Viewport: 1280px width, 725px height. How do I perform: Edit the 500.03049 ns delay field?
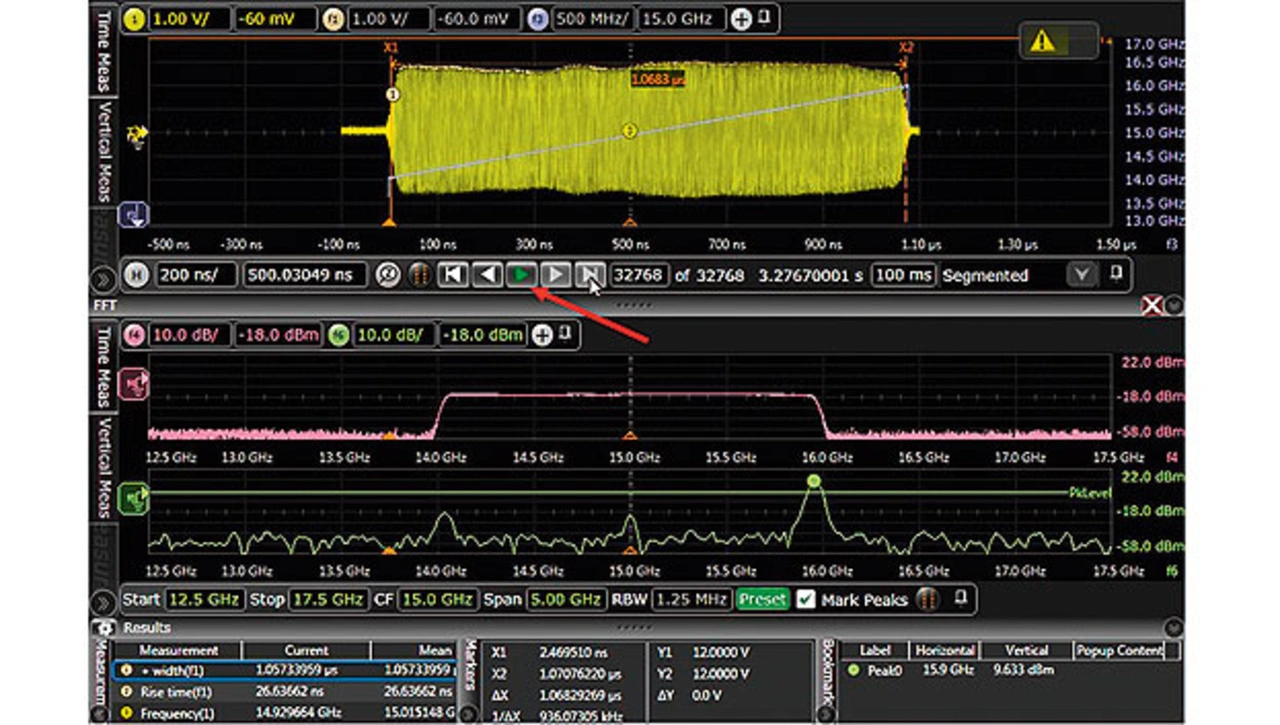click(307, 274)
